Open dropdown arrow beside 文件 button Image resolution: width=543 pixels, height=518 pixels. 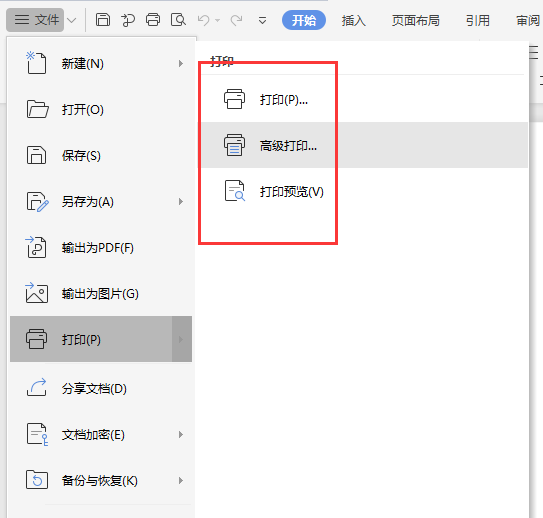pyautogui.click(x=72, y=20)
